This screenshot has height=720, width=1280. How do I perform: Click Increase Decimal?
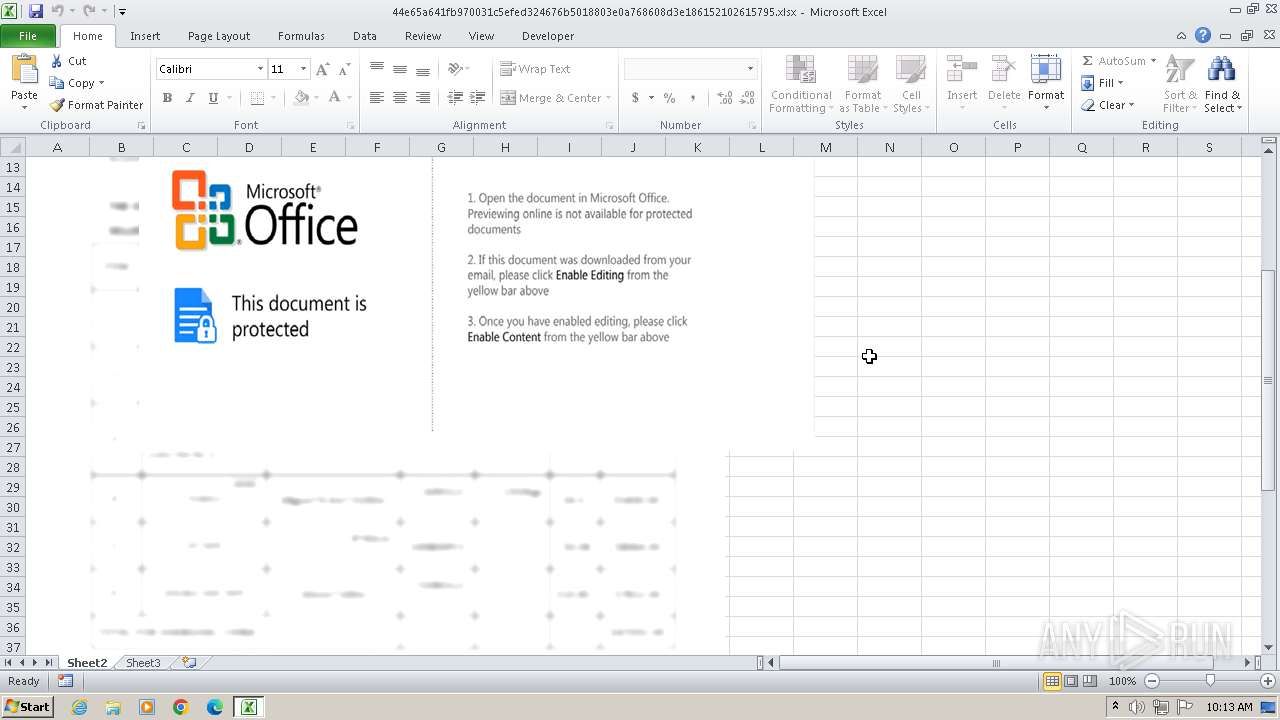tap(724, 98)
